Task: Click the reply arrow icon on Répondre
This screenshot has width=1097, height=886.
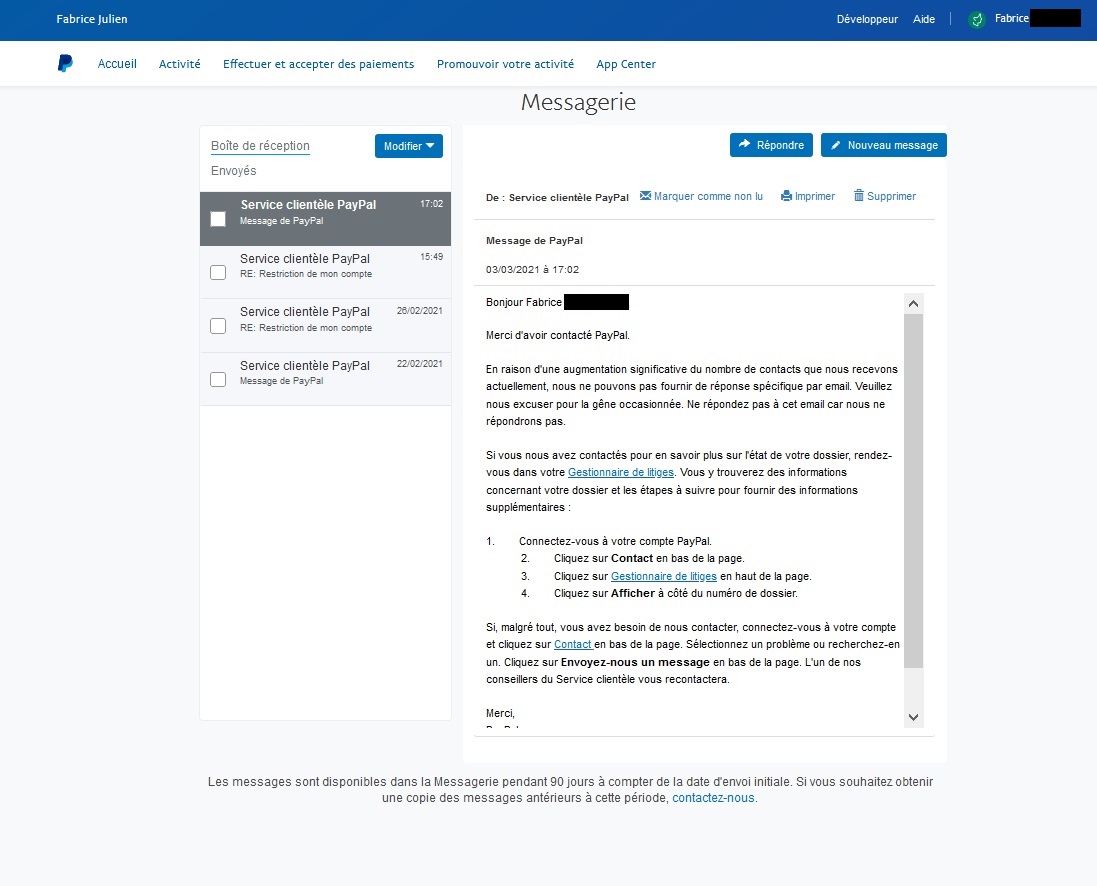Action: [744, 144]
